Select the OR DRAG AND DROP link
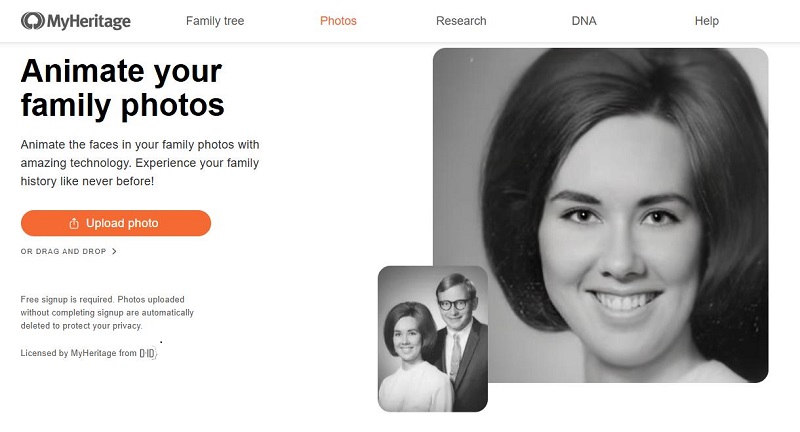This screenshot has height=432, width=800. (63, 252)
